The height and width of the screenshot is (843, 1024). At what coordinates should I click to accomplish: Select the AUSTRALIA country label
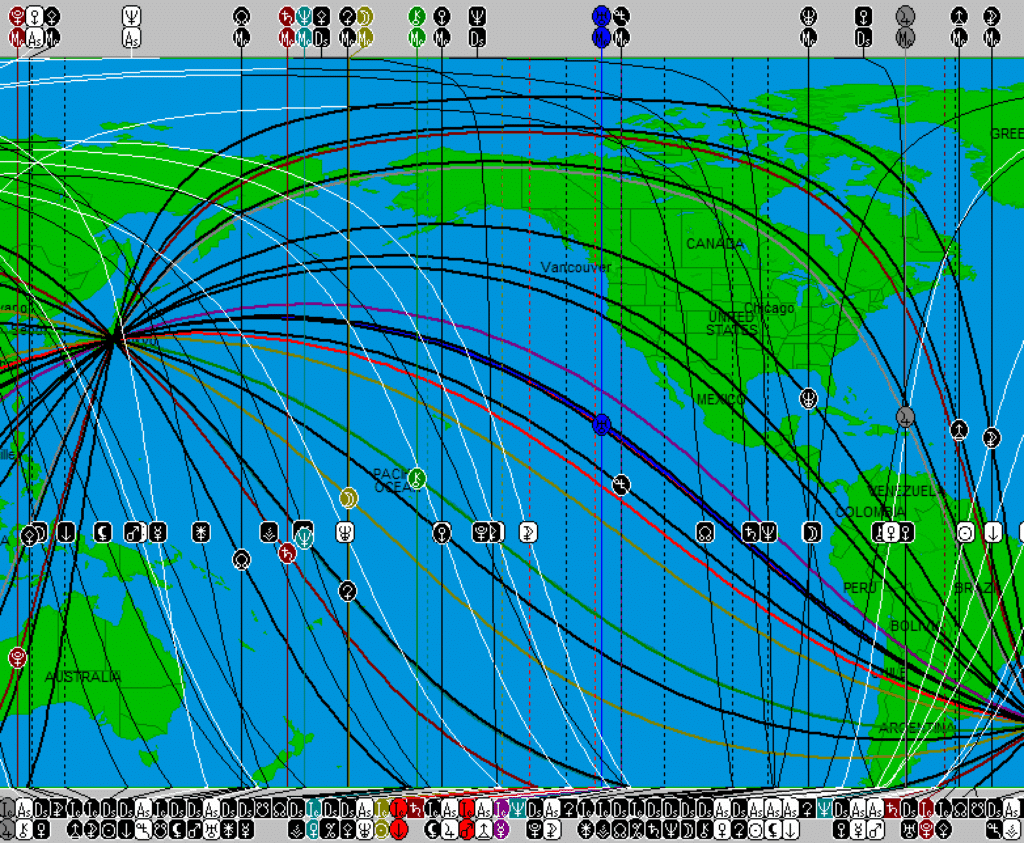83,677
